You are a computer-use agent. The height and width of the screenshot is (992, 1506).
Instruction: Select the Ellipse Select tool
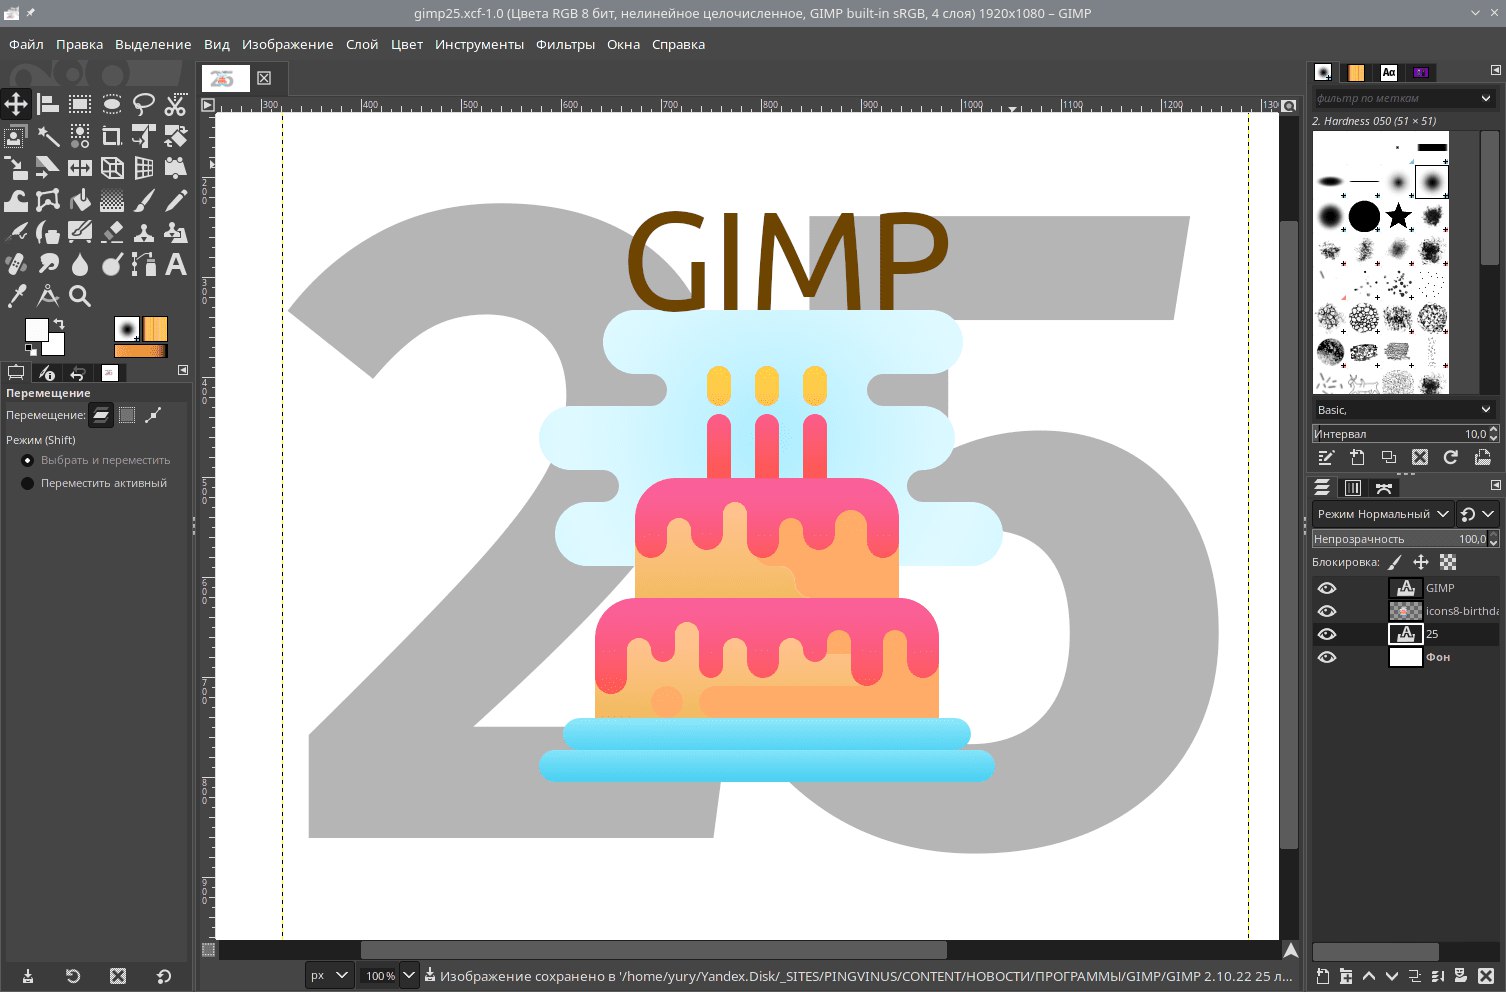112,103
